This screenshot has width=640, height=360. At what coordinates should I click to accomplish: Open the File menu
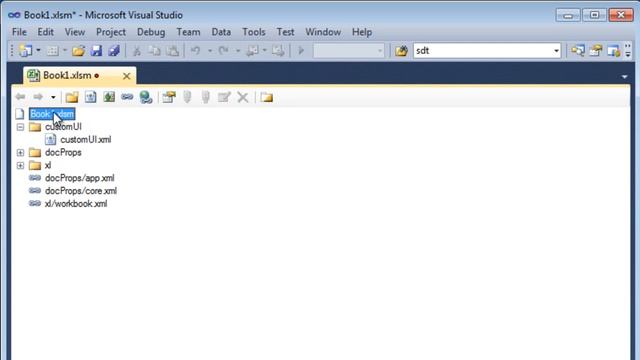pos(19,32)
